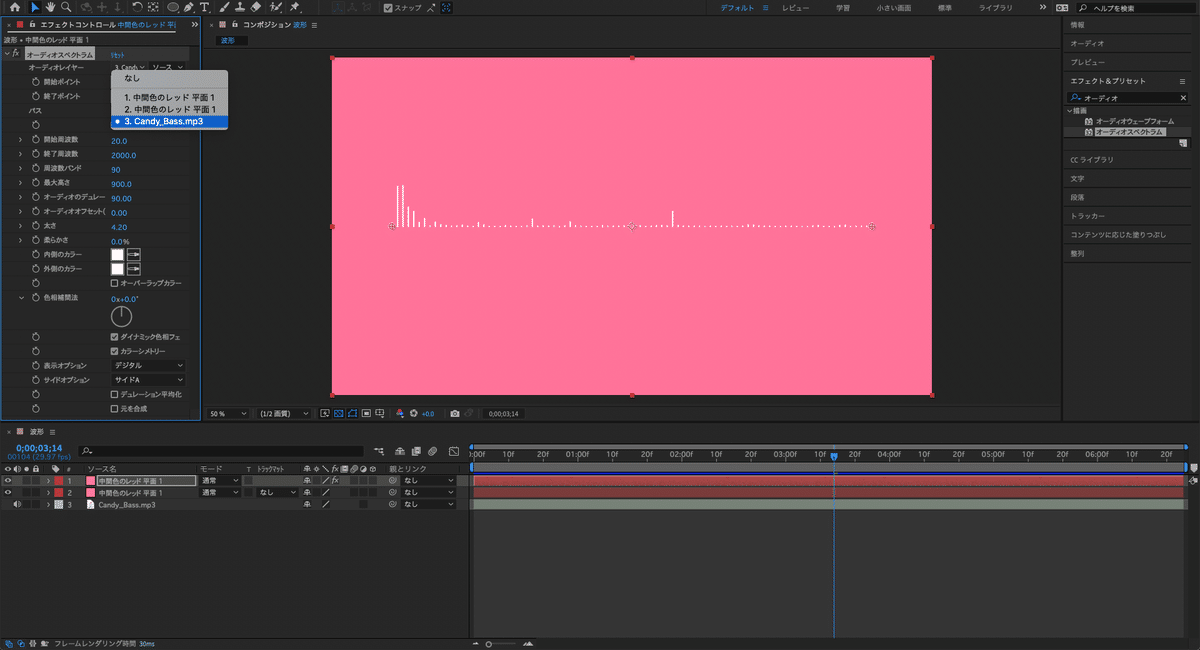1200x650 pixels.
Task: Click the ヘルプを検索 search field
Action: tap(1130, 6)
